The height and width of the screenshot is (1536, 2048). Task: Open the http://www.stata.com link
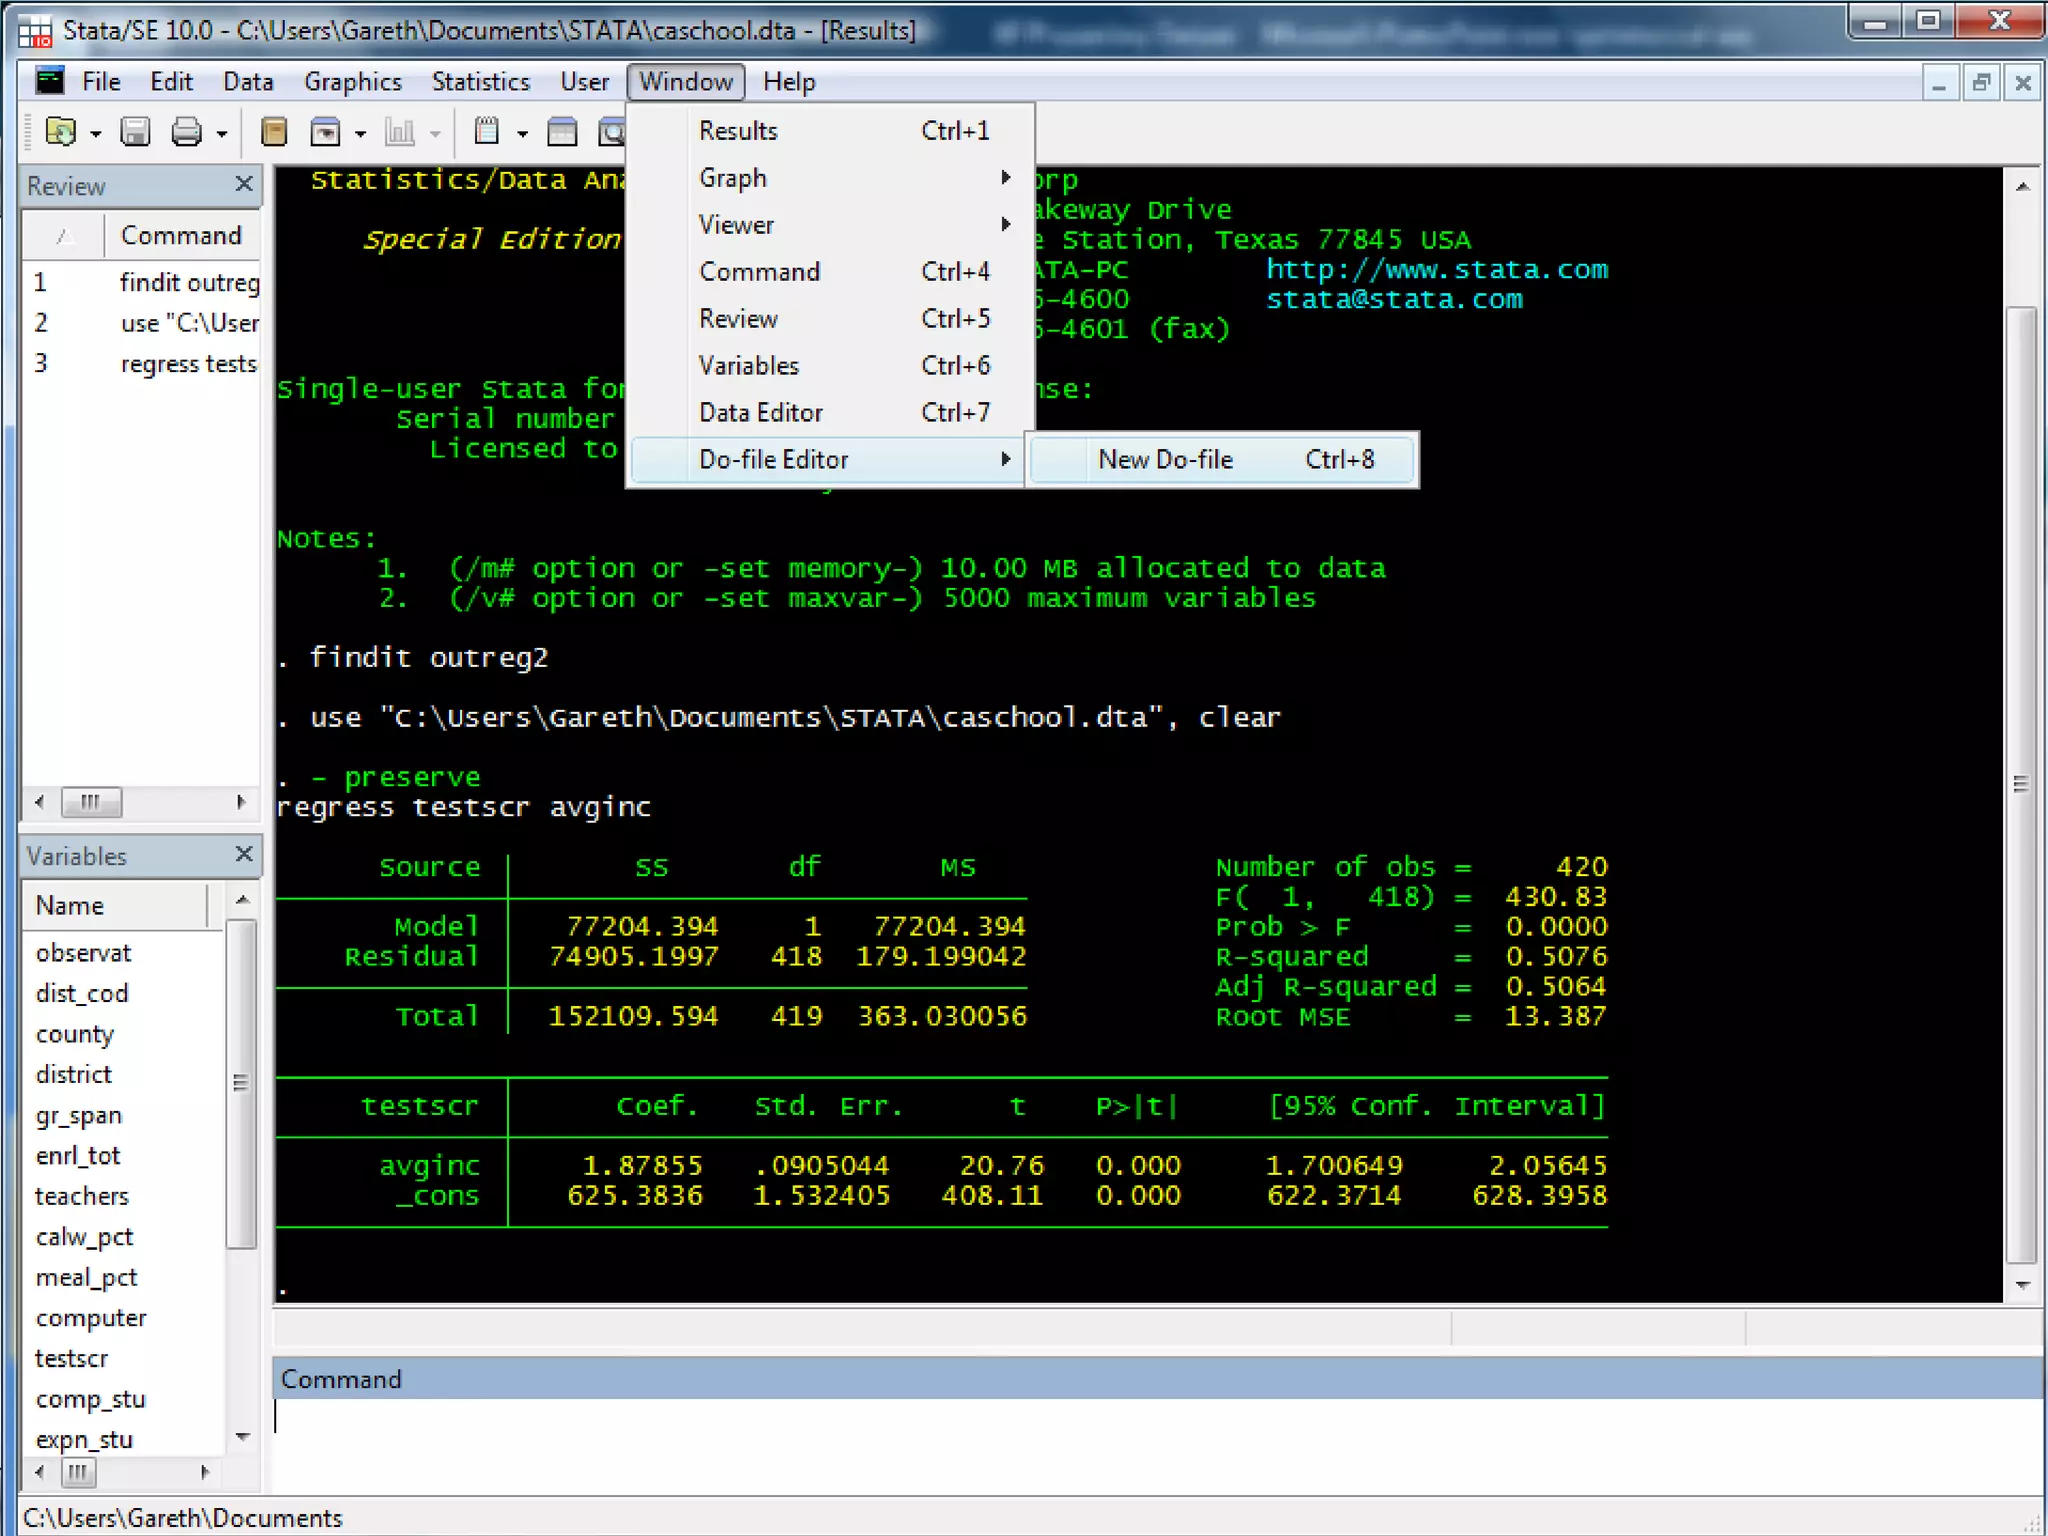point(1437,270)
